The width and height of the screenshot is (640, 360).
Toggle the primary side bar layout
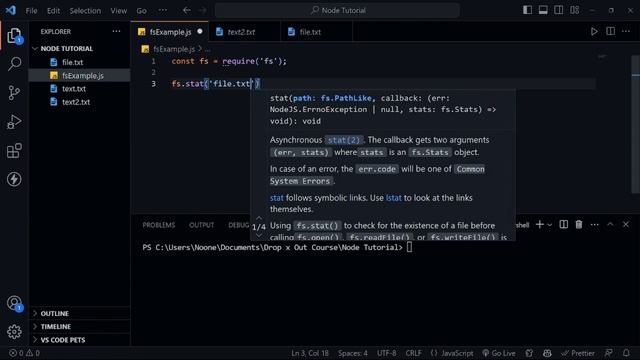point(527,10)
